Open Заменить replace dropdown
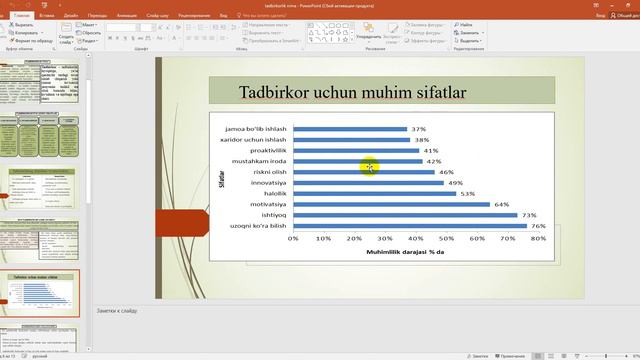Screen dimensions: 640x360 [469, 33]
